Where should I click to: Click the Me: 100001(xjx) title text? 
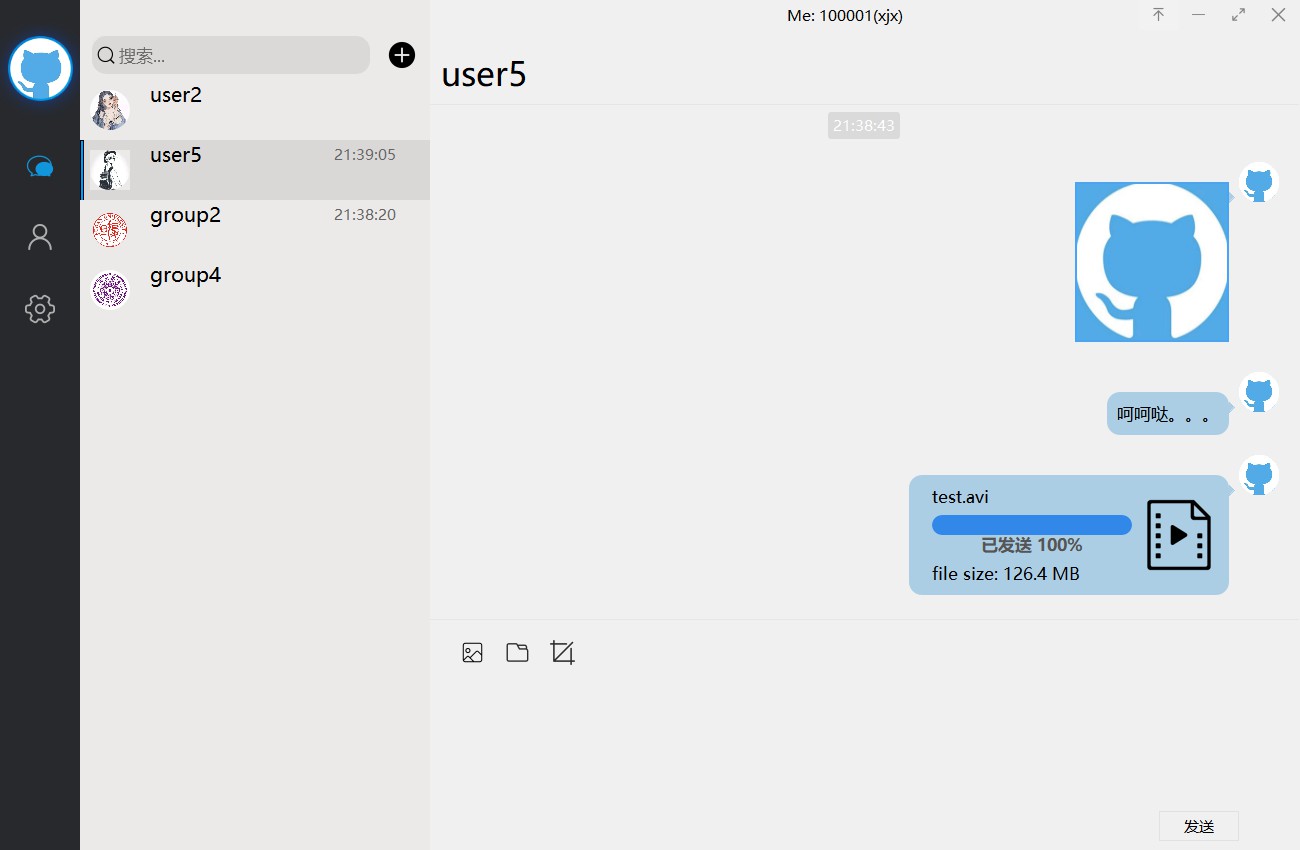pos(845,15)
